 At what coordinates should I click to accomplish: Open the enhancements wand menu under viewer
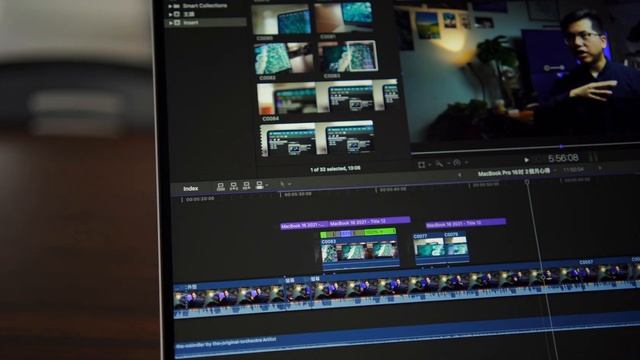tap(440, 164)
